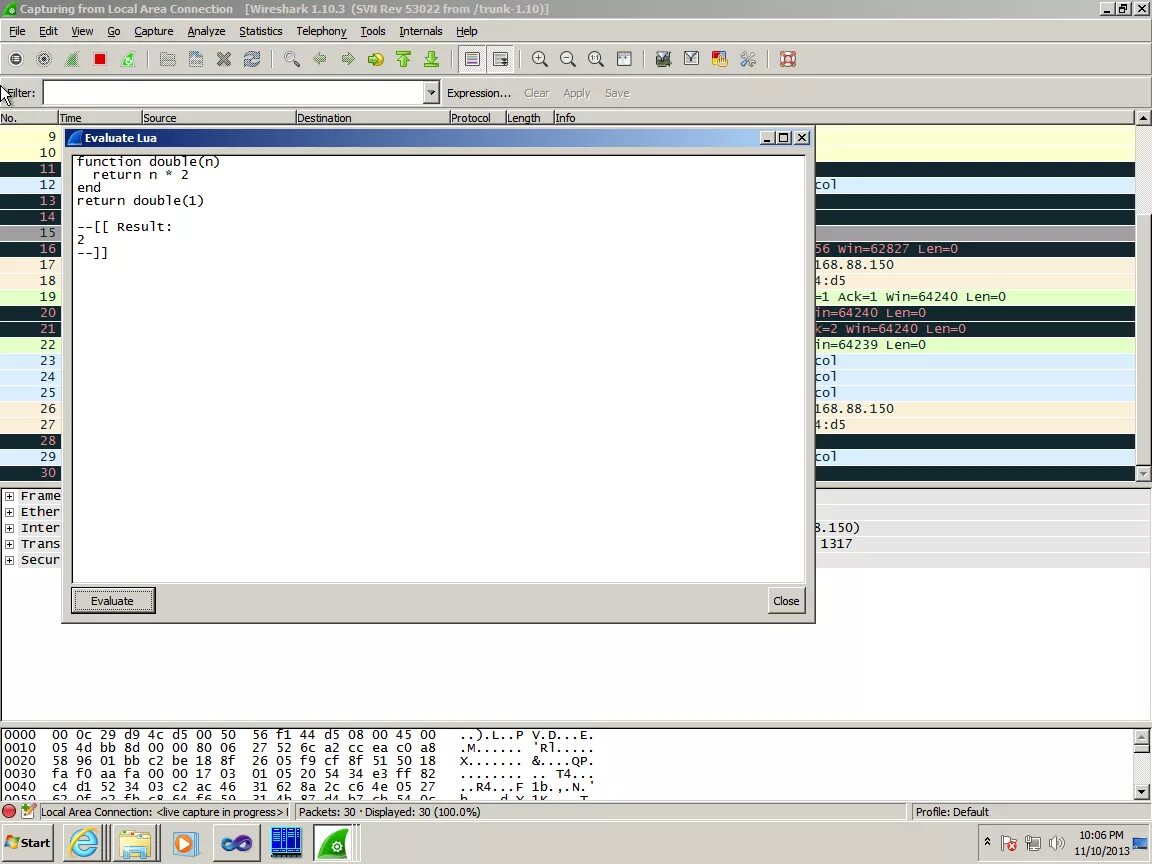This screenshot has height=864, width=1152.
Task: Go back in packet history
Action: point(320,60)
